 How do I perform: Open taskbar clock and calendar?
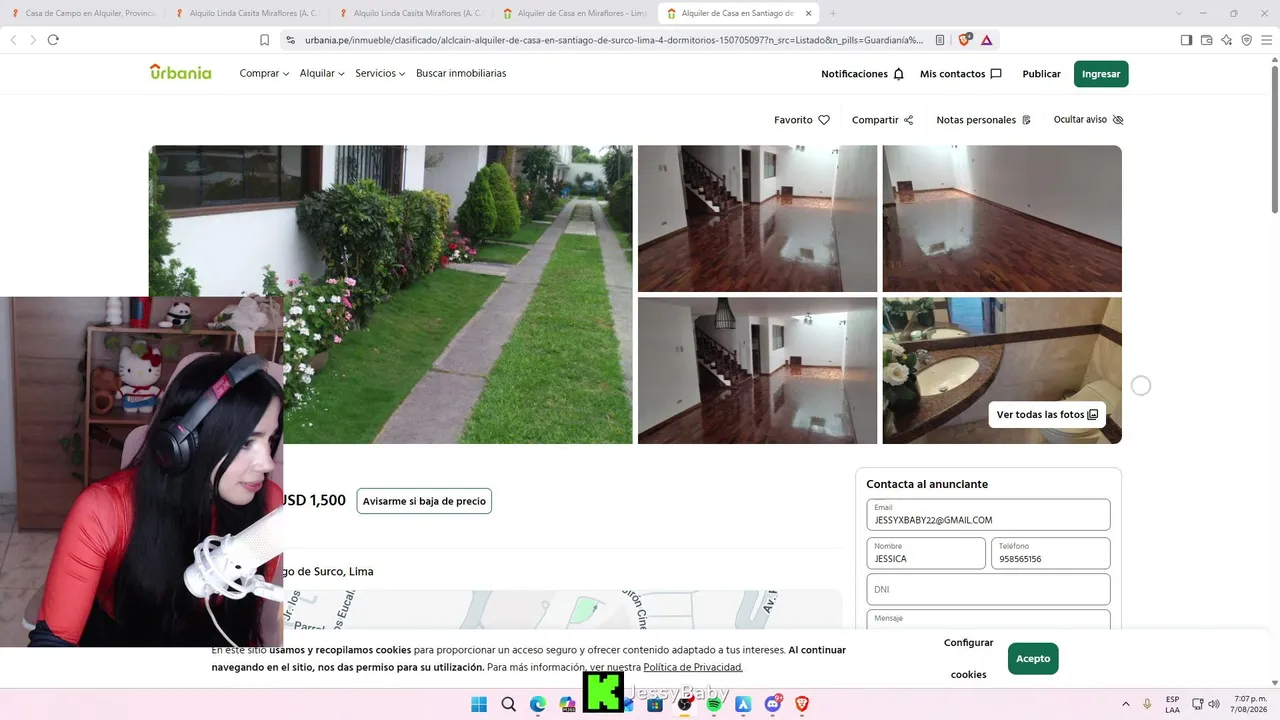1250,704
